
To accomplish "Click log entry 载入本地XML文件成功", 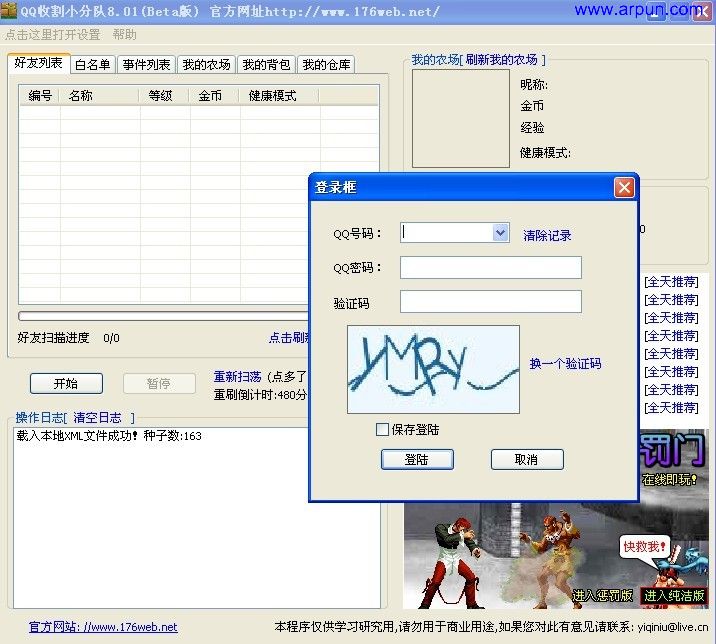I will (x=109, y=436).
